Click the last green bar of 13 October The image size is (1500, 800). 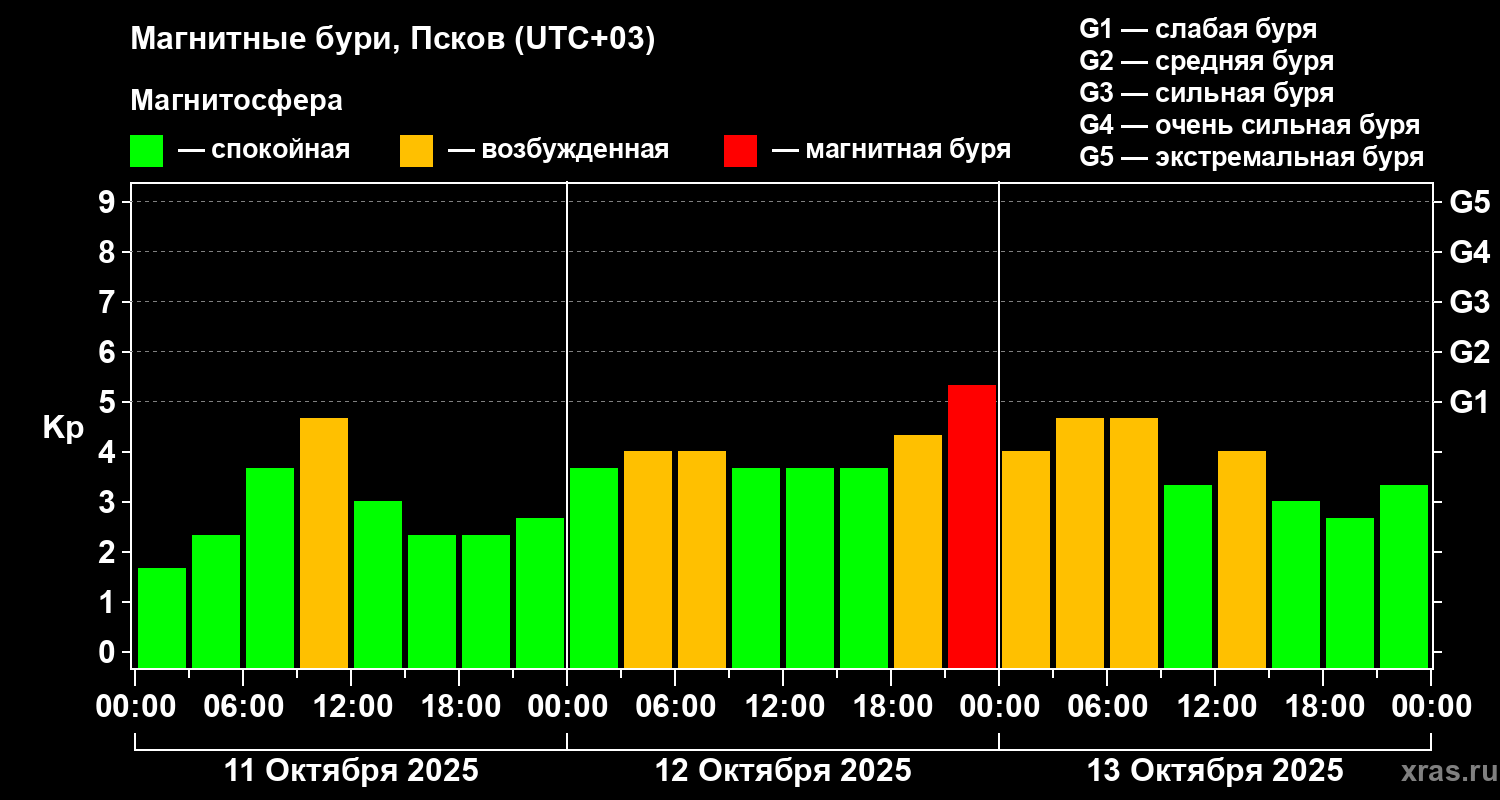[x=1404, y=576]
